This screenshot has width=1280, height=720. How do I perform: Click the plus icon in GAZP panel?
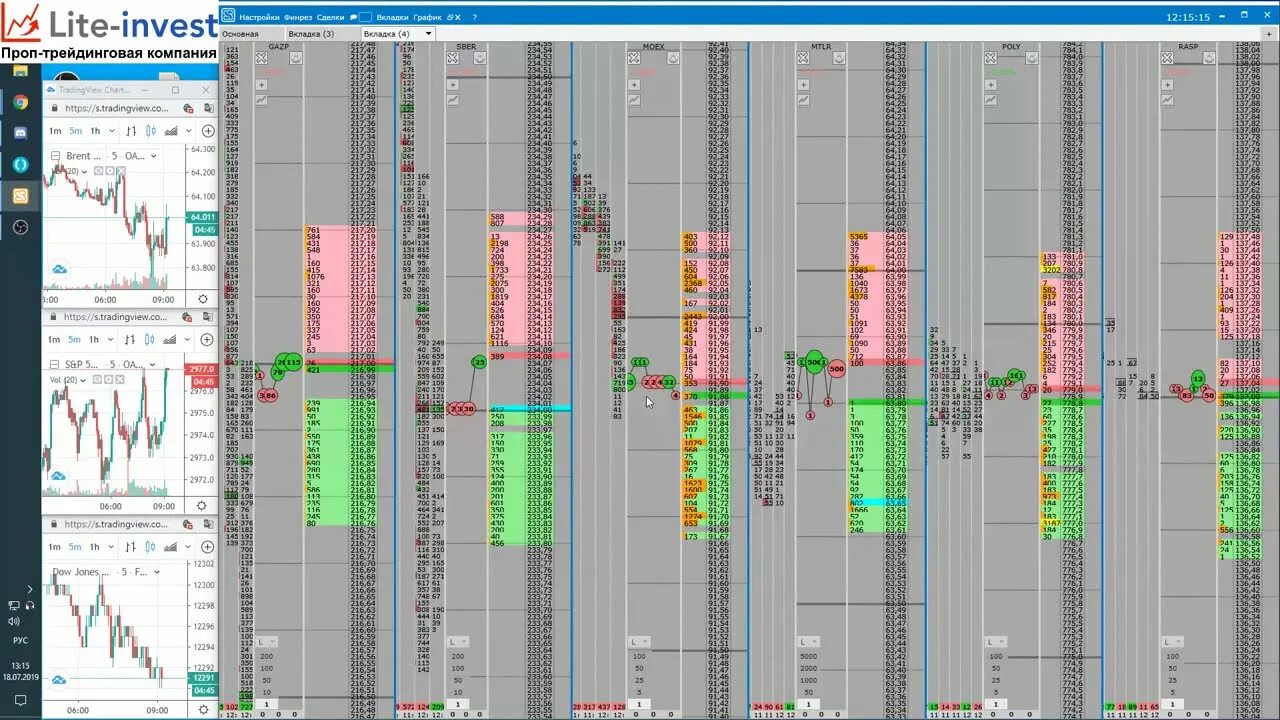click(261, 85)
